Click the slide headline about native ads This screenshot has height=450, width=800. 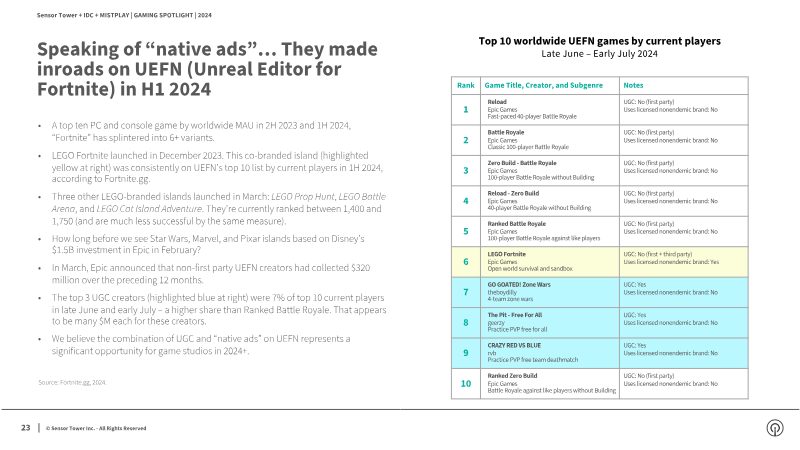coord(207,69)
